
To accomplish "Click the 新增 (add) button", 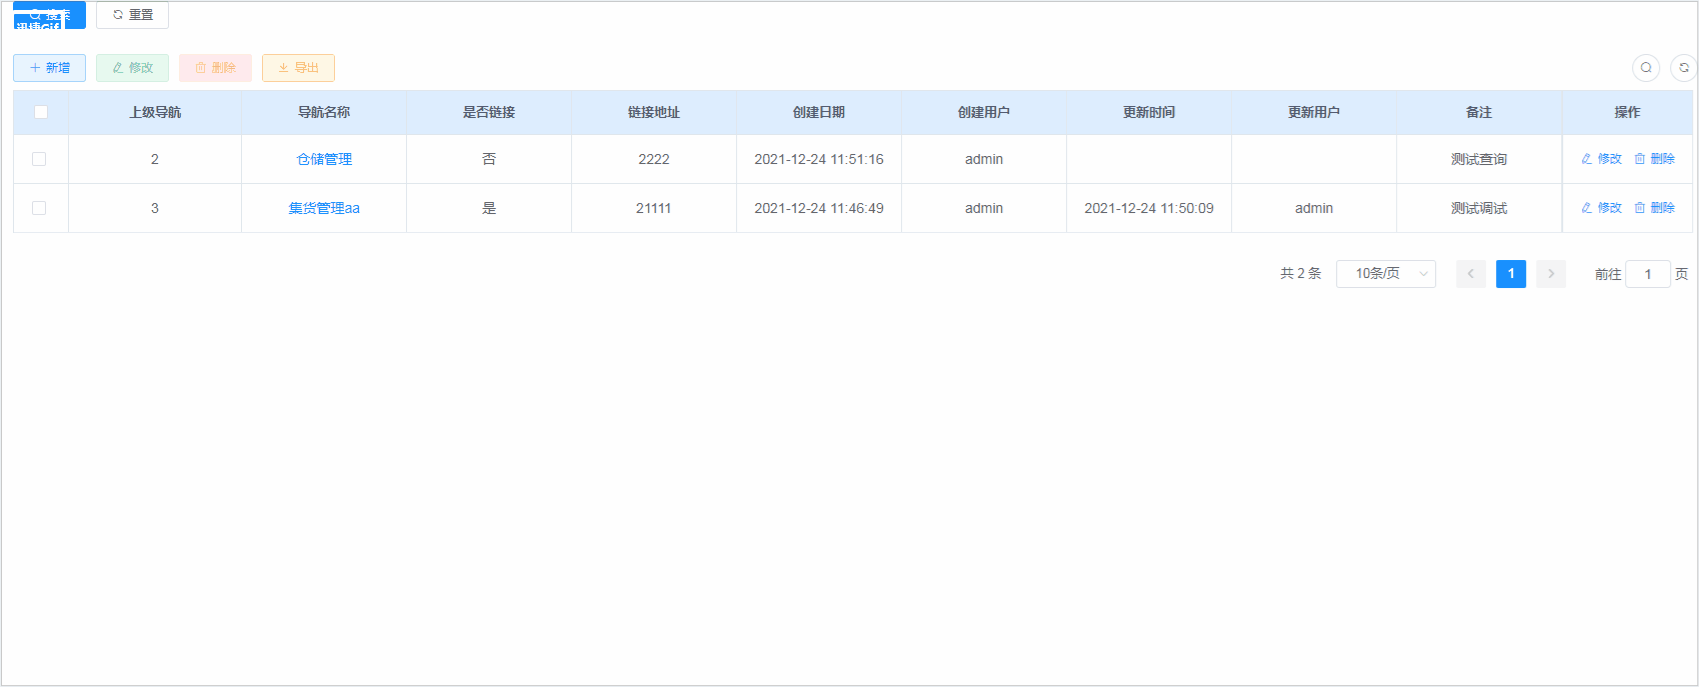I will click(x=49, y=68).
